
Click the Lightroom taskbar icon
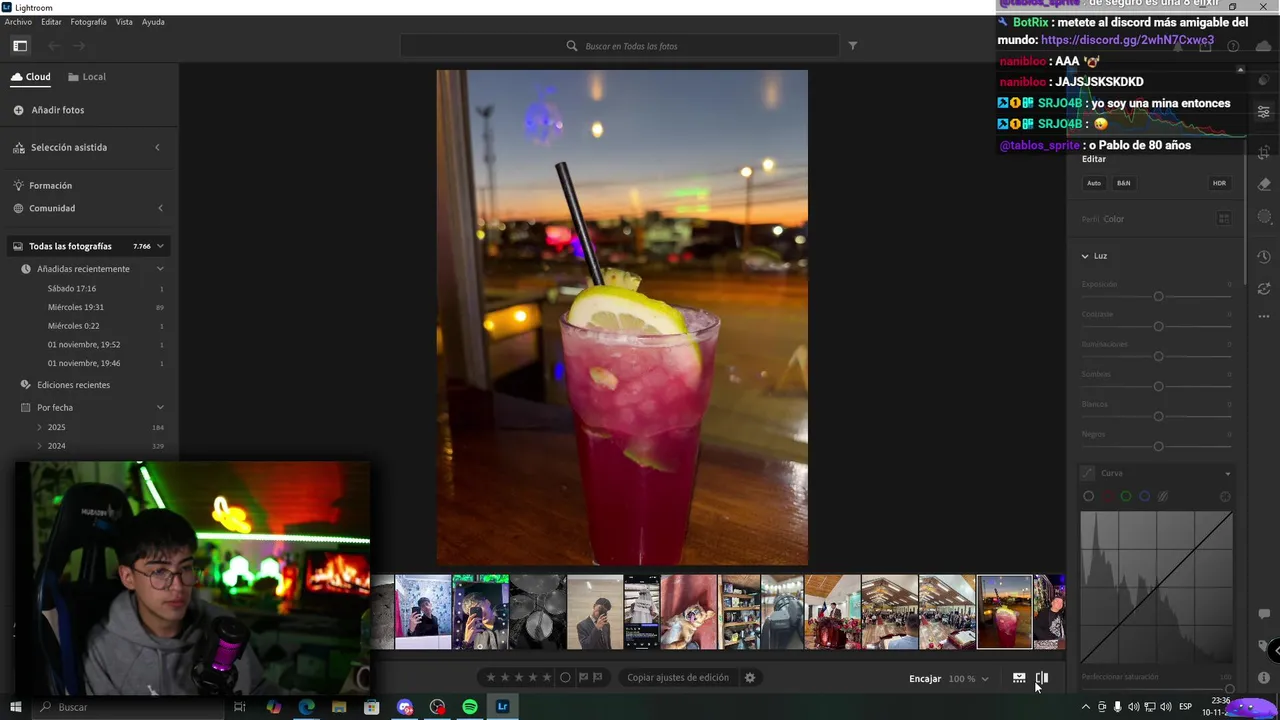pos(503,707)
